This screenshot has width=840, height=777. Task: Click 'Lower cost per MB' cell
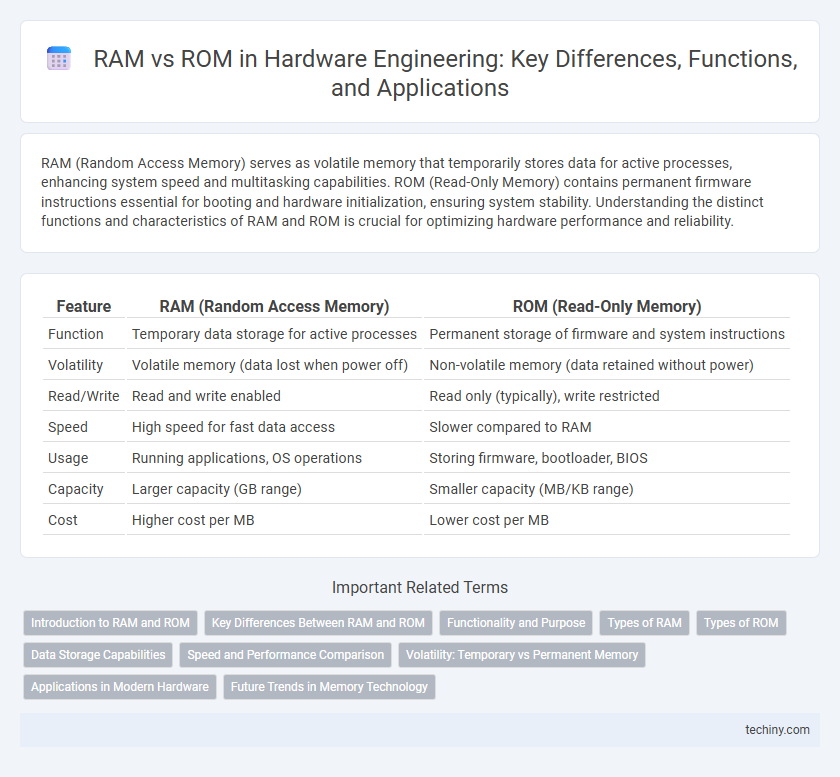[607, 520]
